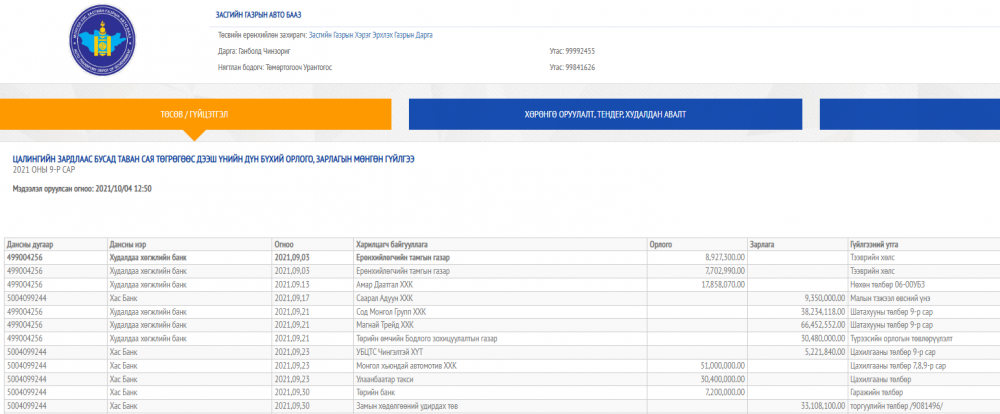Click the Дансны дугаар column header
Image resolution: width=1000 pixels, height=414 pixels.
click(54, 244)
